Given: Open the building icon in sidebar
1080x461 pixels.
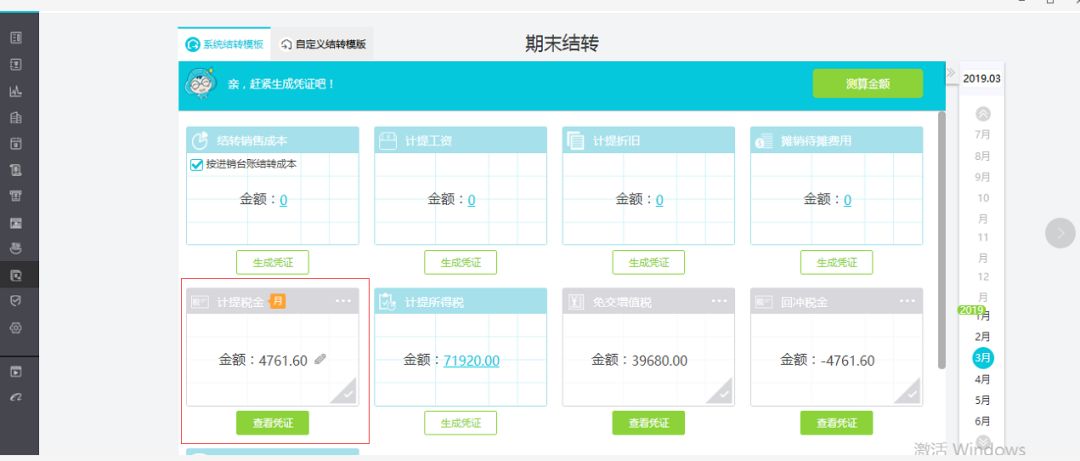Looking at the screenshot, I should click(x=17, y=117).
